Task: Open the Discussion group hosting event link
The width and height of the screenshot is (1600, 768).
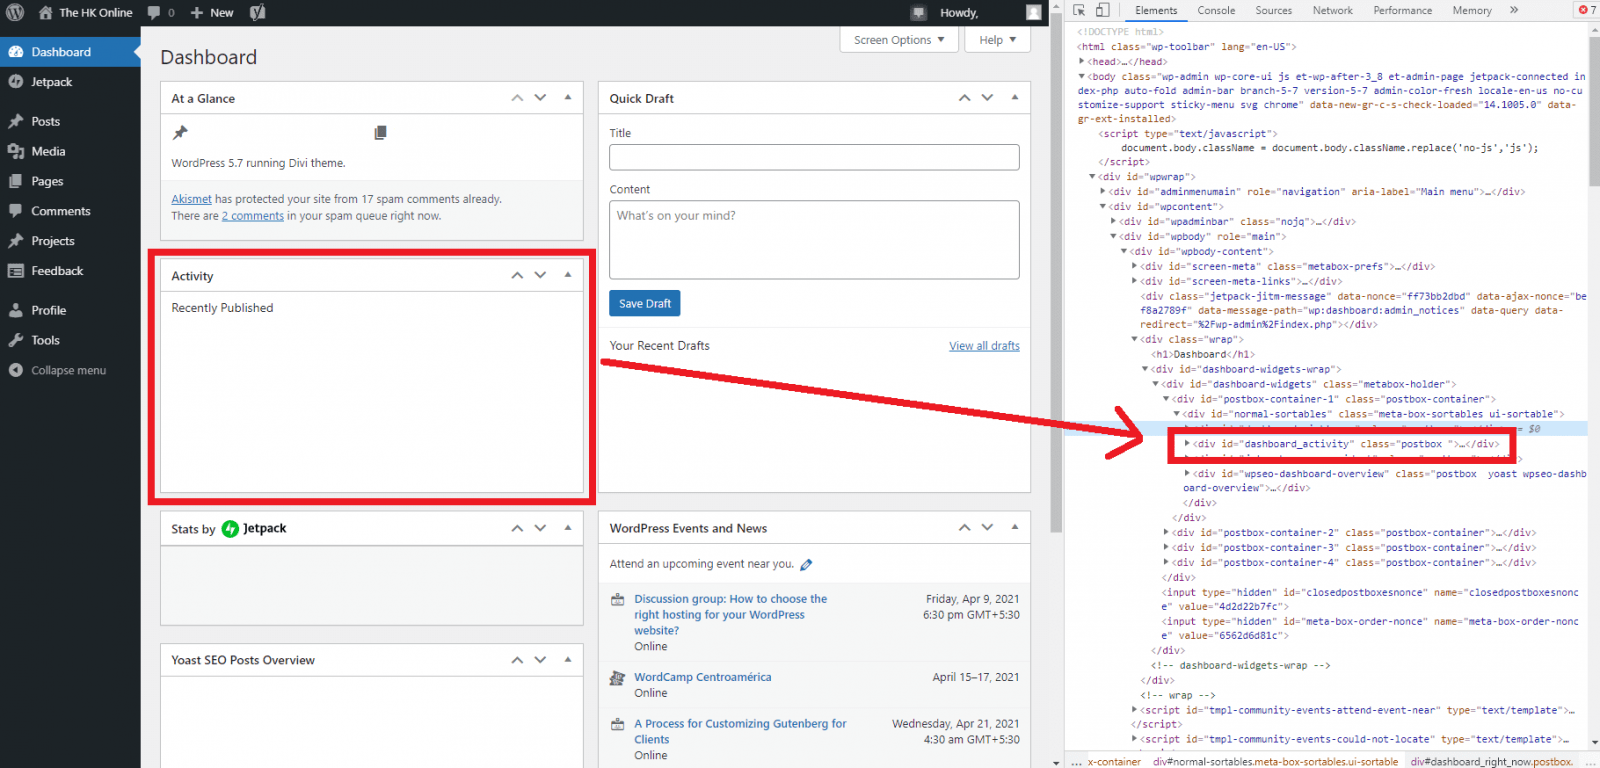Action: pyautogui.click(x=731, y=615)
